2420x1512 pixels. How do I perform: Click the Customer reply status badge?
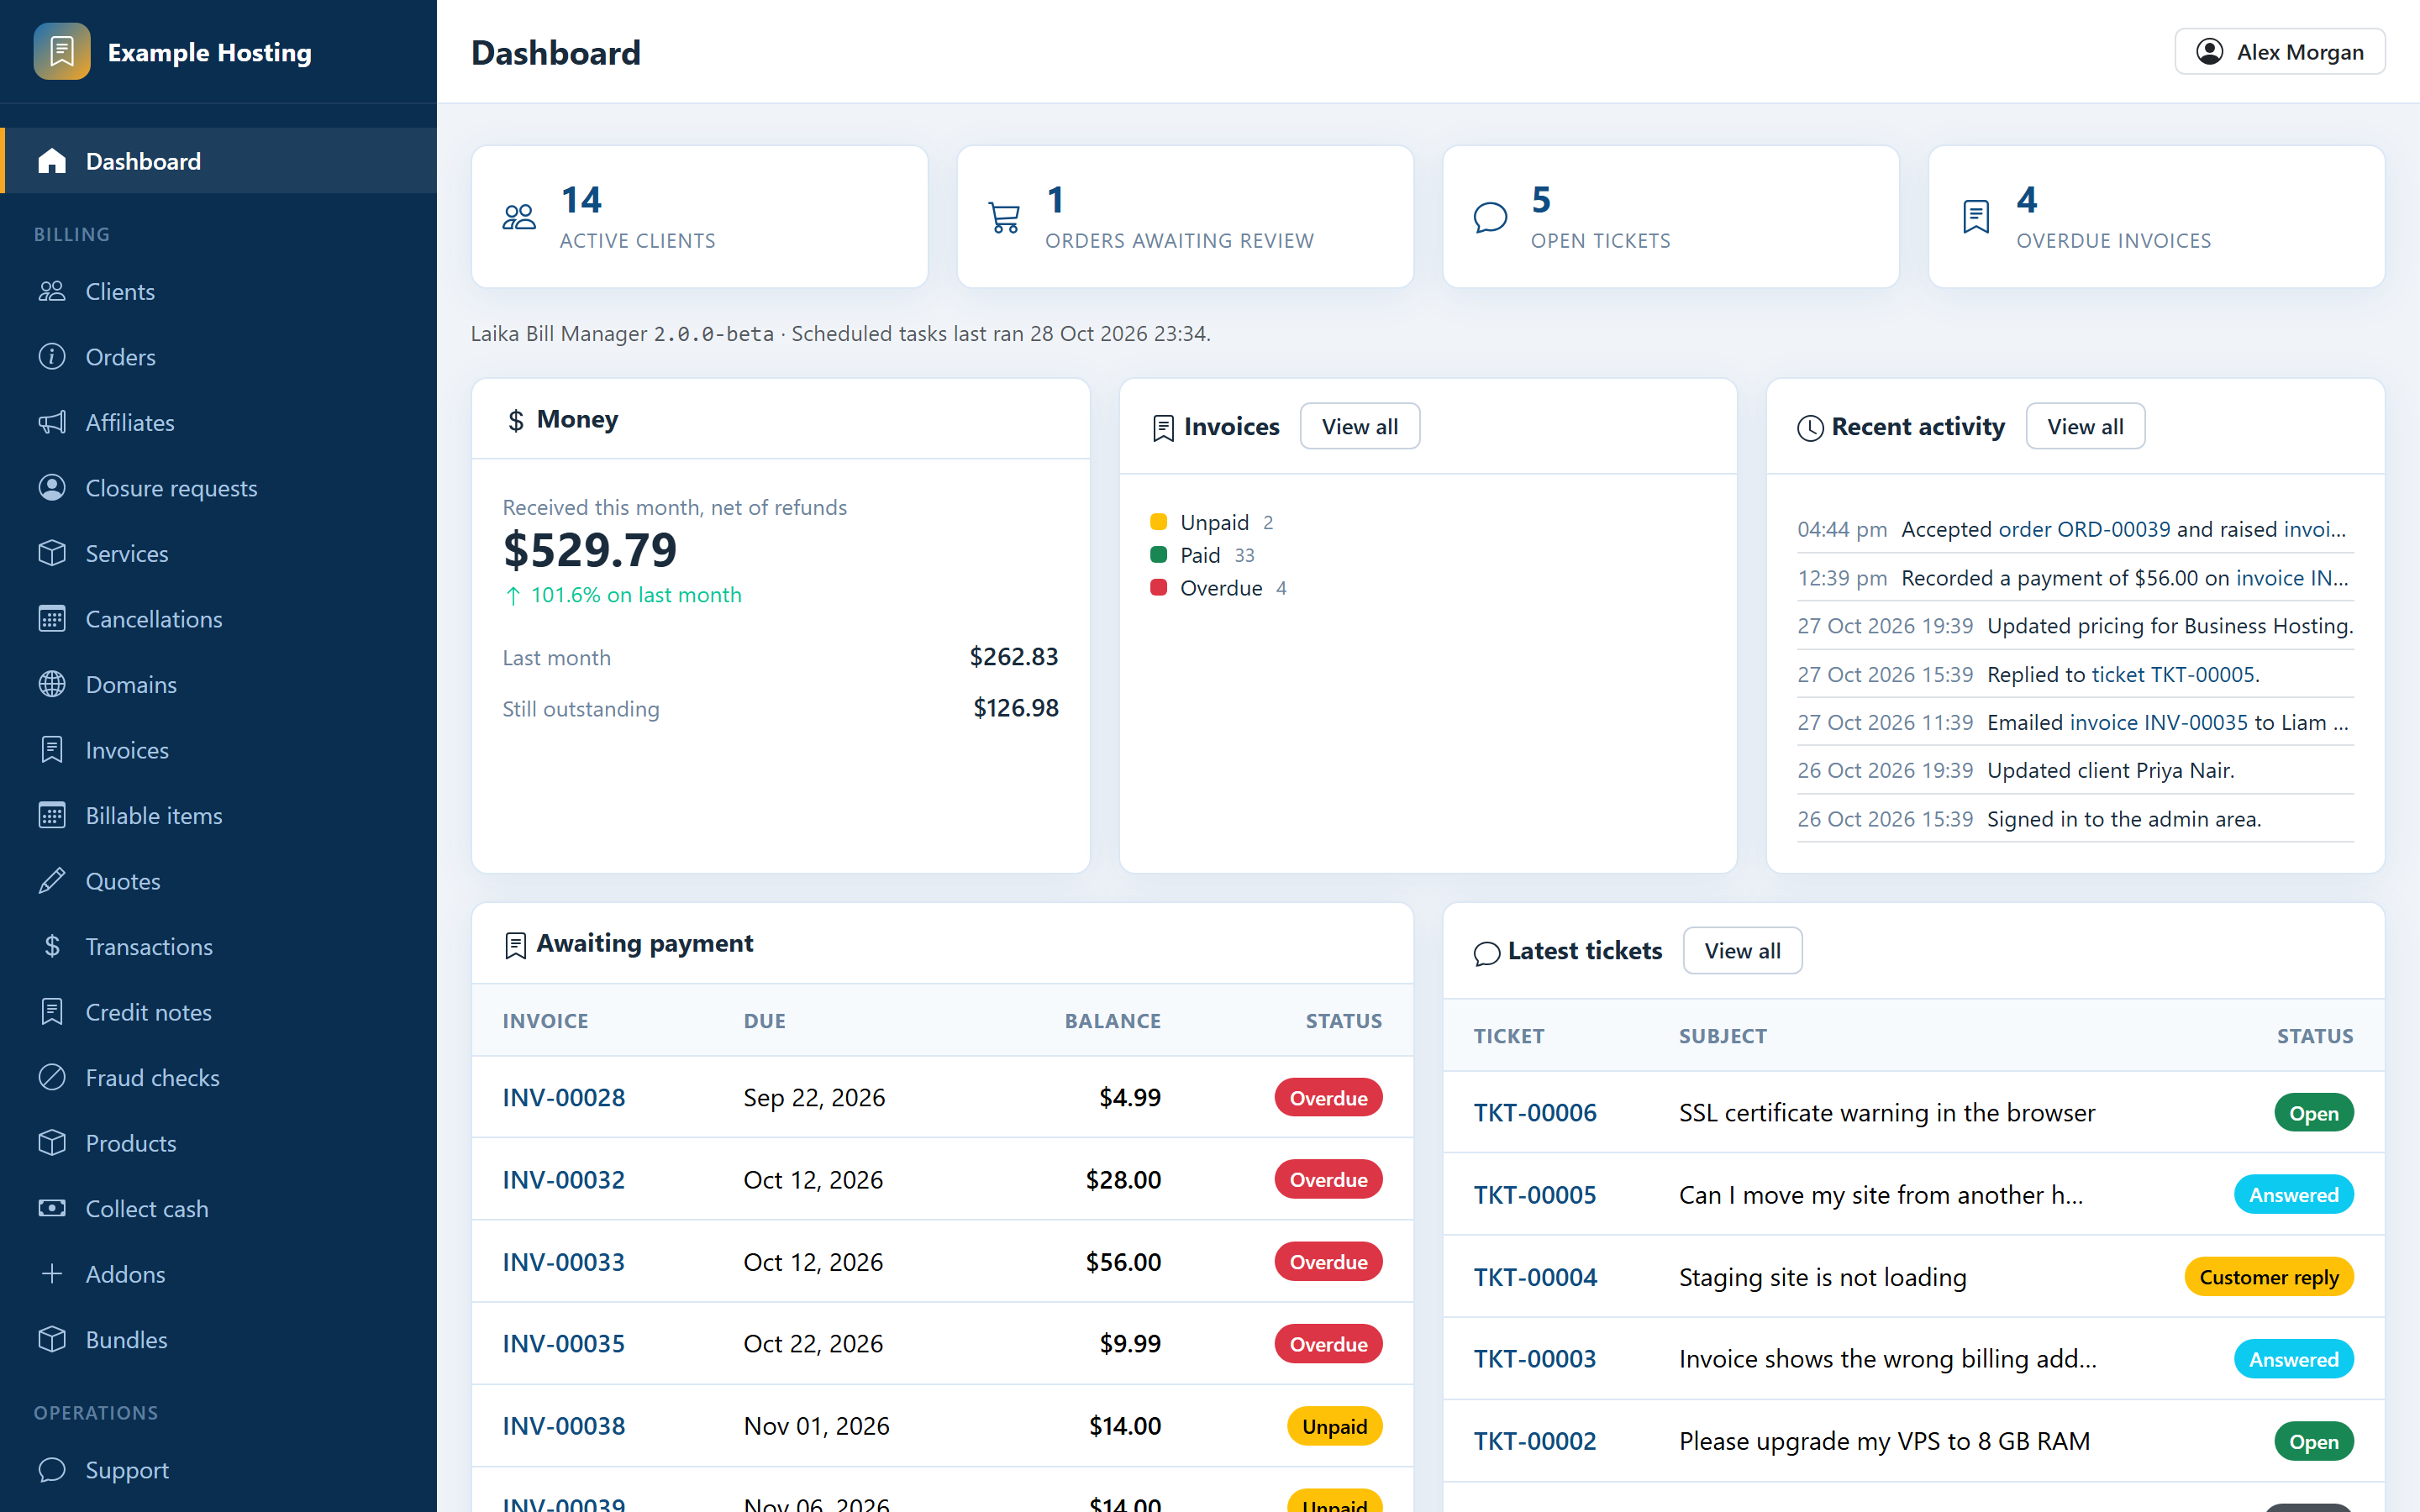2268,1277
